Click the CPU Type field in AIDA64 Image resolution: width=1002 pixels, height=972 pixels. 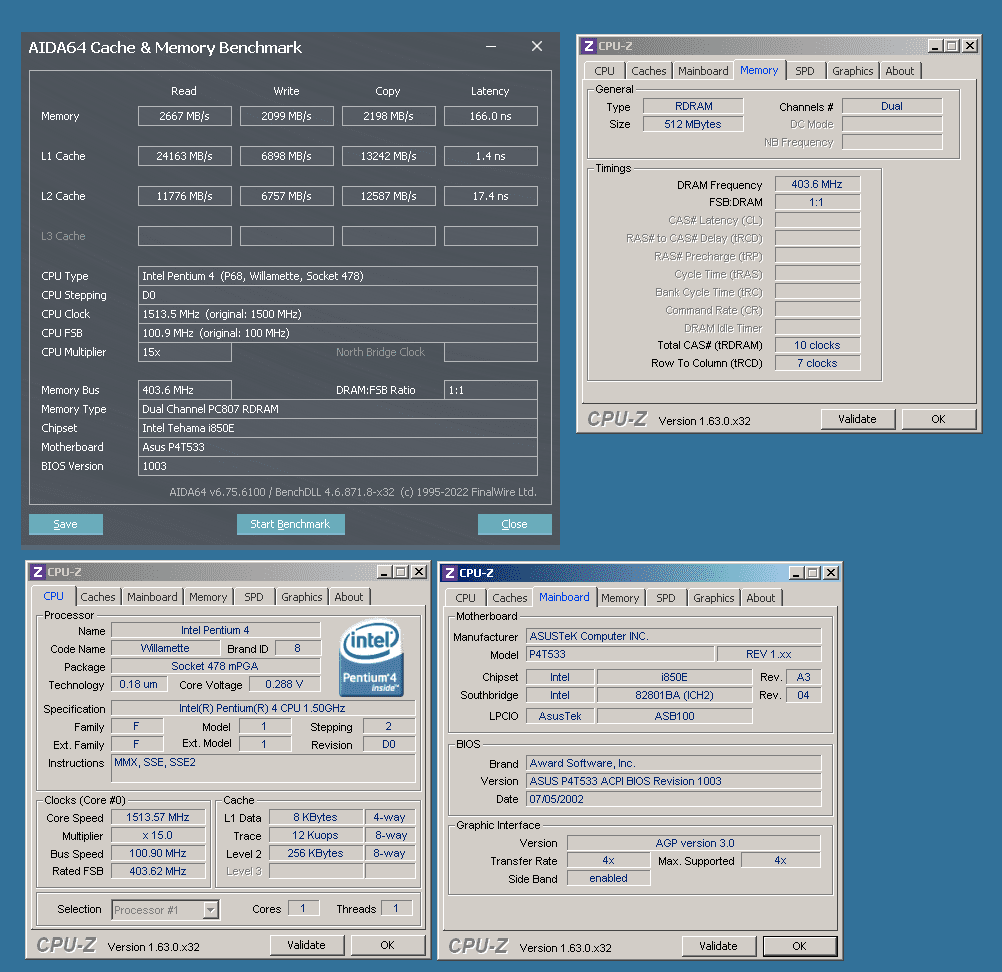337,276
